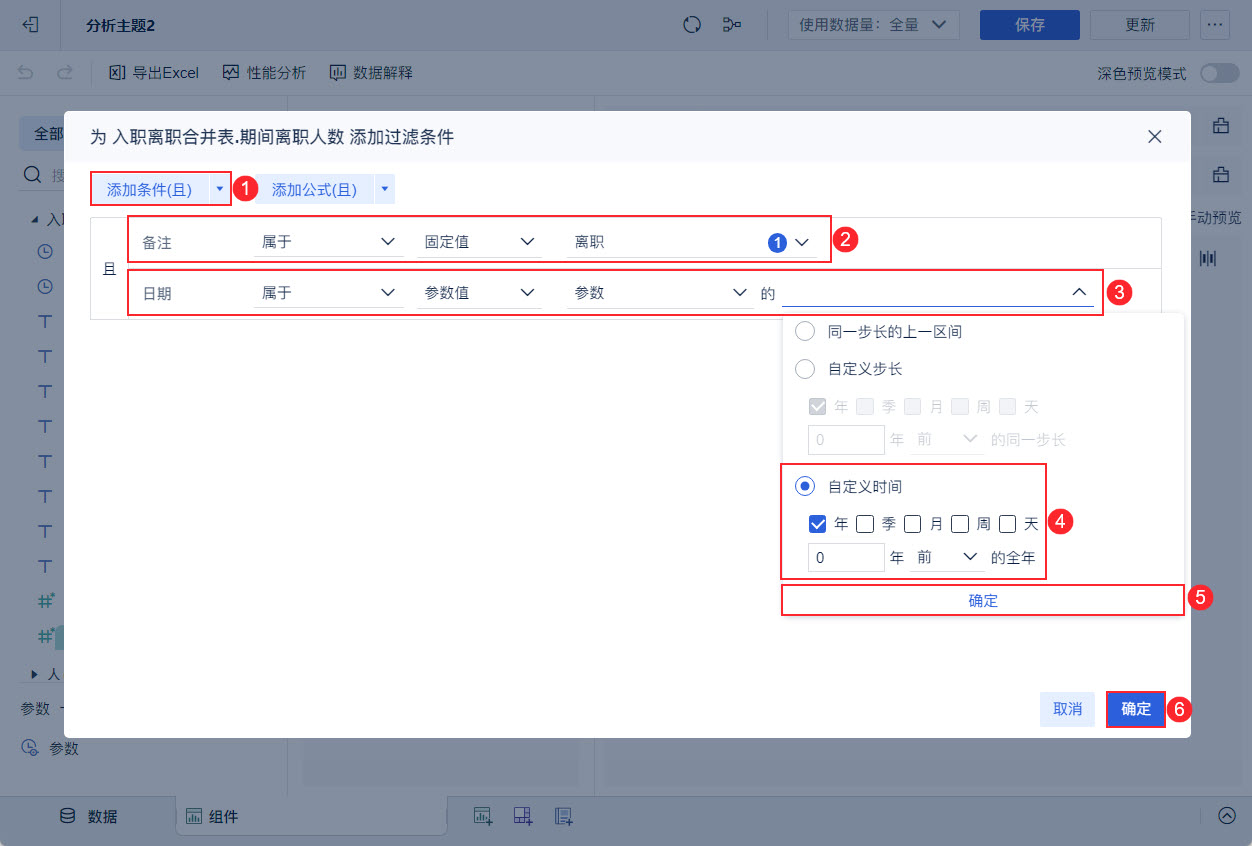Open 离职 value dropdown in 备注 row
The height and width of the screenshot is (846, 1252).
(x=691, y=242)
